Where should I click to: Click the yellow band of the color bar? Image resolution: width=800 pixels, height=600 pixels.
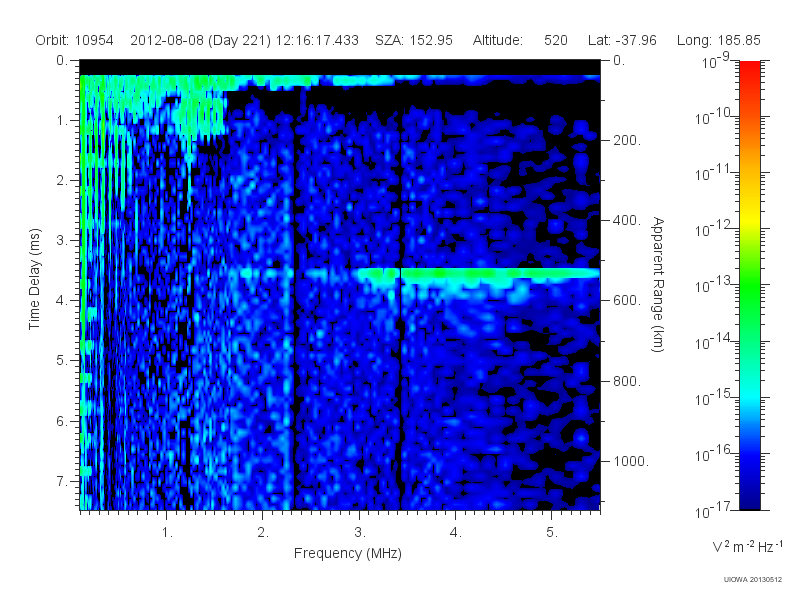749,217
